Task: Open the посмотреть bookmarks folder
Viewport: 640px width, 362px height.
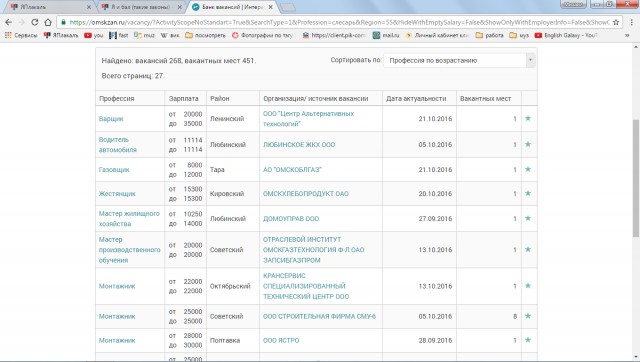Action: click(205, 36)
